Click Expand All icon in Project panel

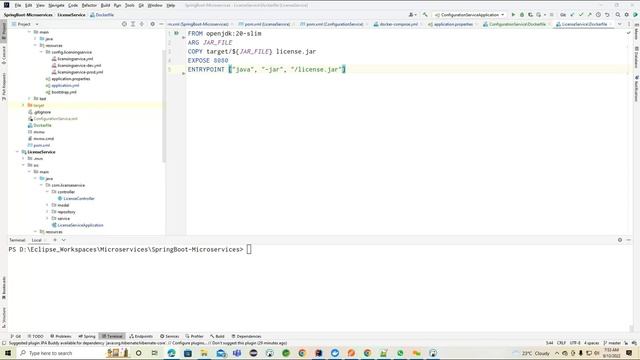tap(133, 24)
